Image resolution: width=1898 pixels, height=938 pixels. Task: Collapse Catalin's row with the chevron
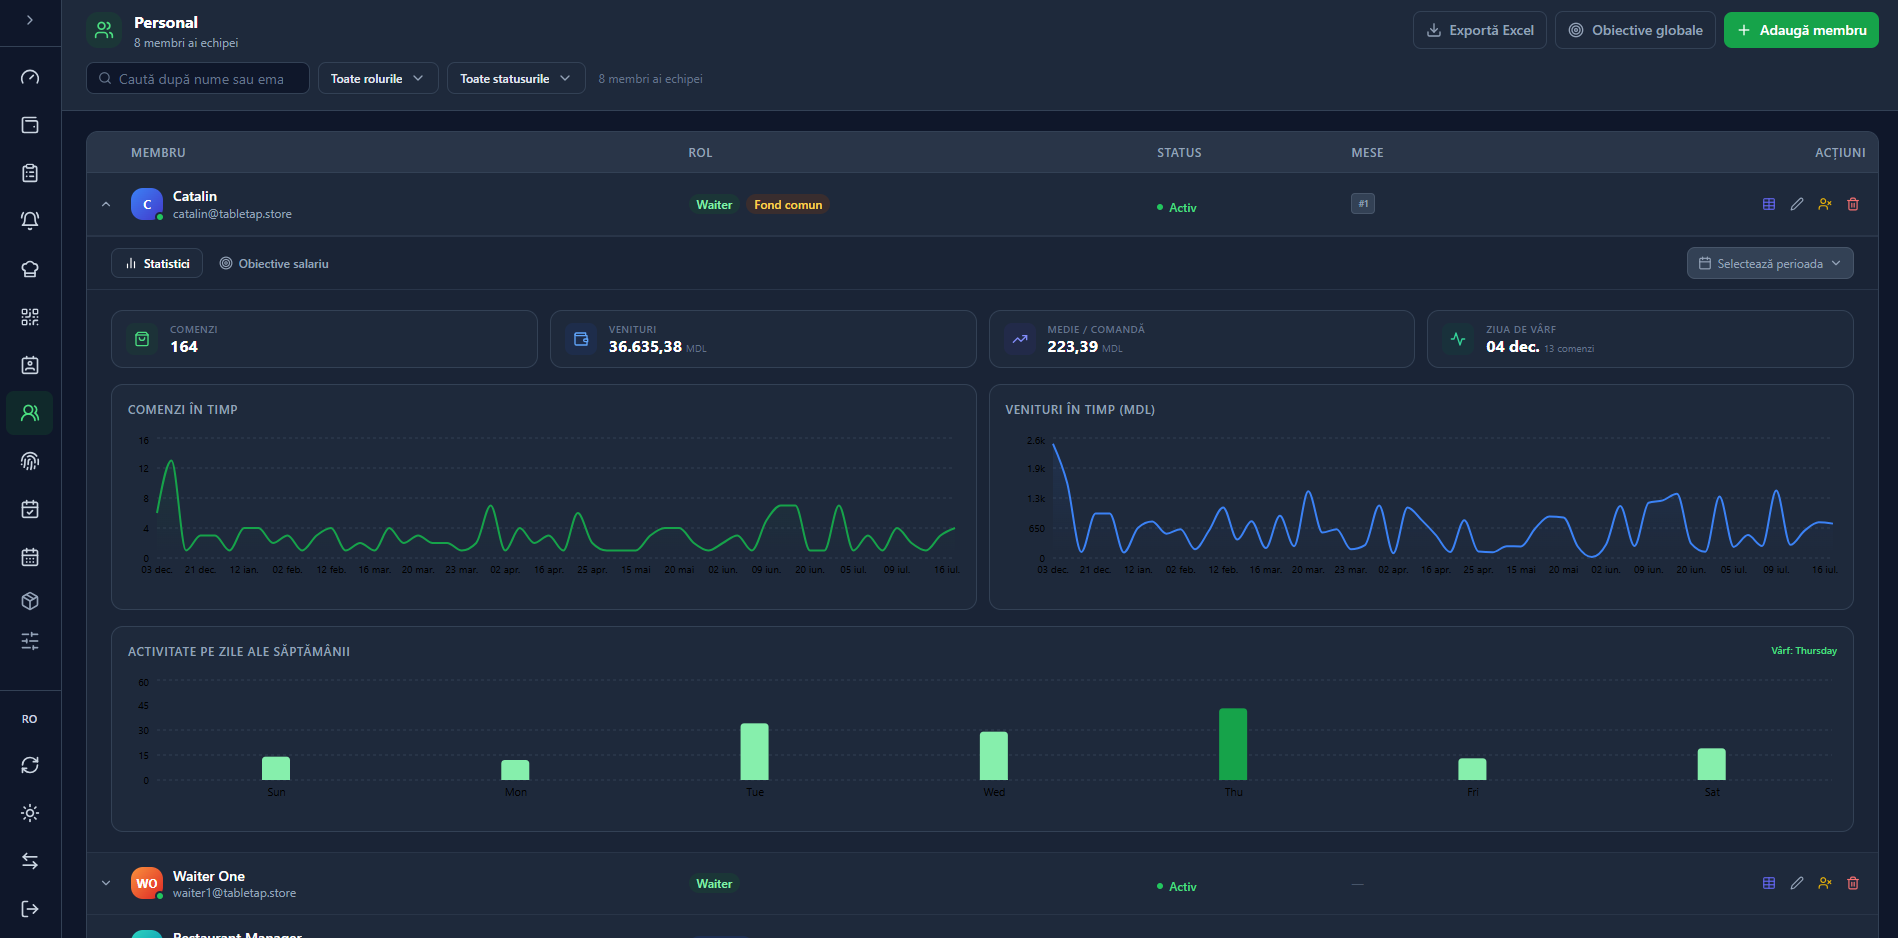coord(106,204)
